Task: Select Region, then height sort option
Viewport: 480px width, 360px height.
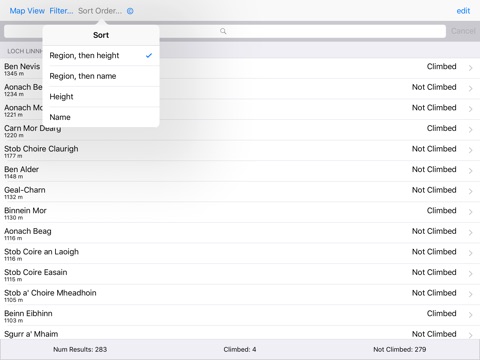Action: pyautogui.click(x=101, y=56)
